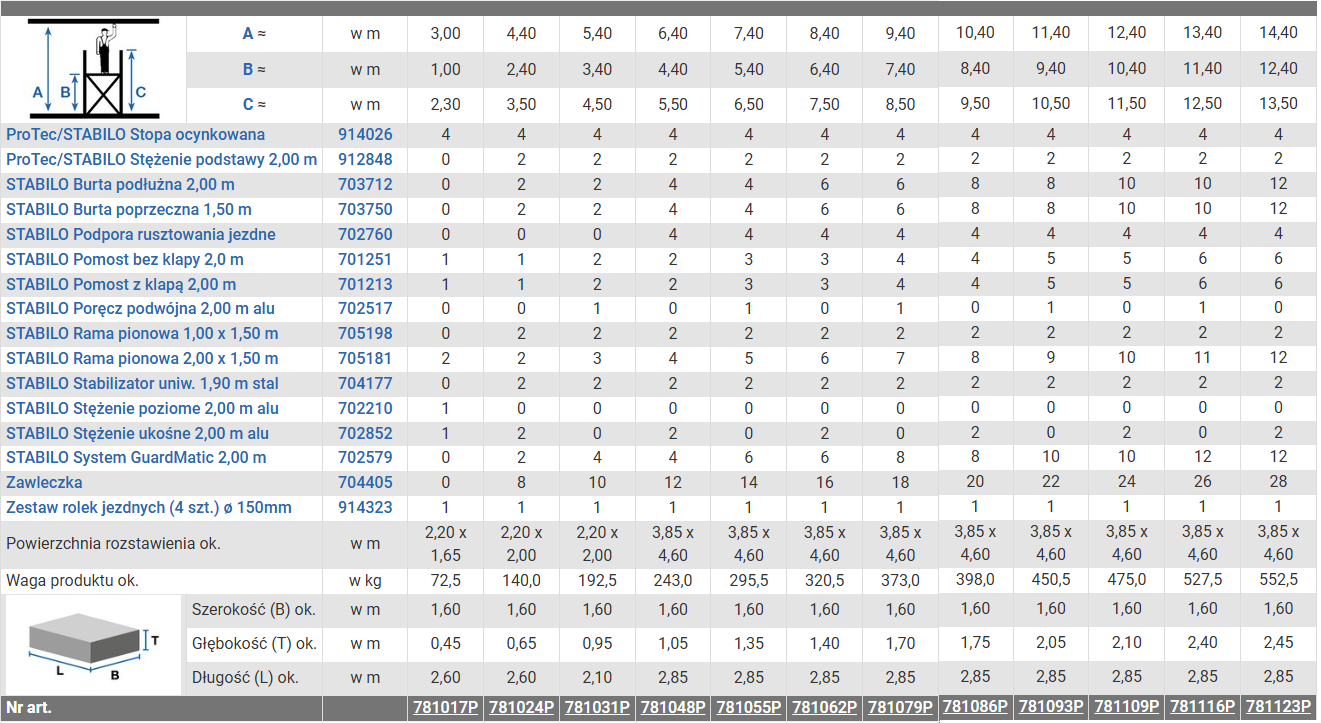
Task: Select STABILO Stężenie ukośne 2,00 m alu
Action: (138, 434)
